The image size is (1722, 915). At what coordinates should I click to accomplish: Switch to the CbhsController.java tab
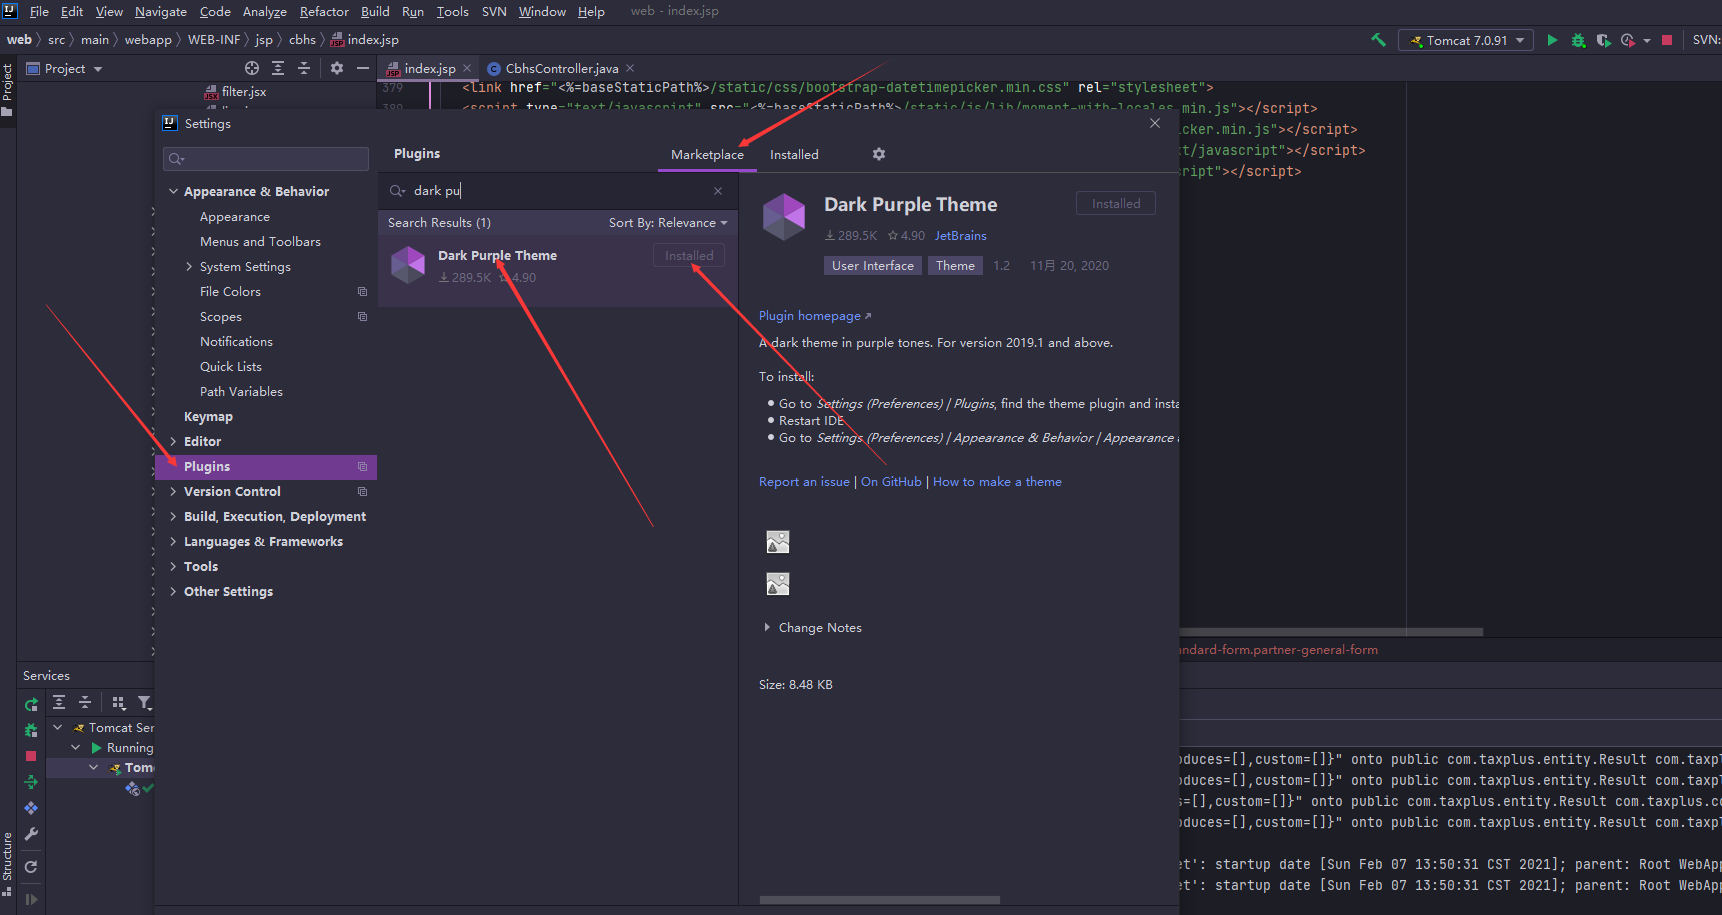tap(561, 68)
